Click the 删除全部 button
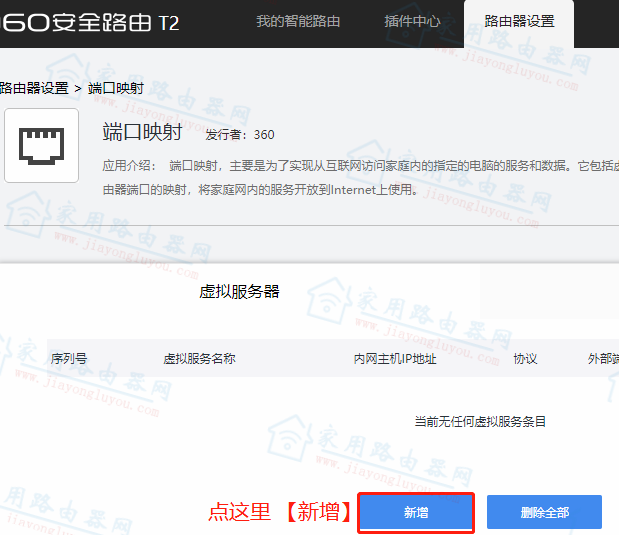The width and height of the screenshot is (619, 535). tap(544, 512)
